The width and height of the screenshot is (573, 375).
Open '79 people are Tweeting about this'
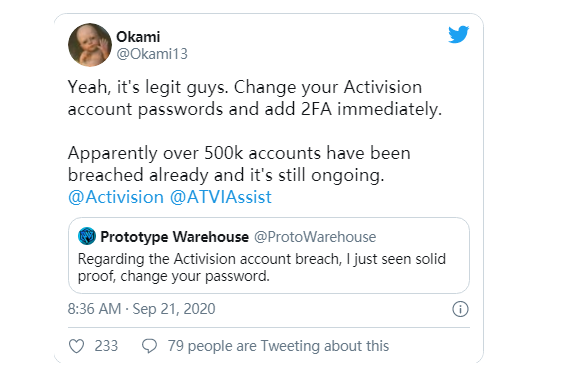tap(278, 346)
